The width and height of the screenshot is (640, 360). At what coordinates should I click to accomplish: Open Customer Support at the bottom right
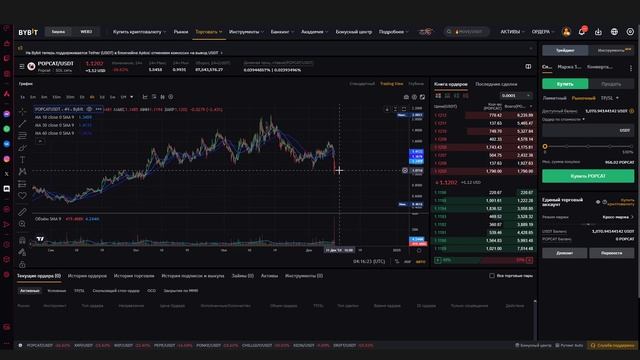(x=612, y=346)
